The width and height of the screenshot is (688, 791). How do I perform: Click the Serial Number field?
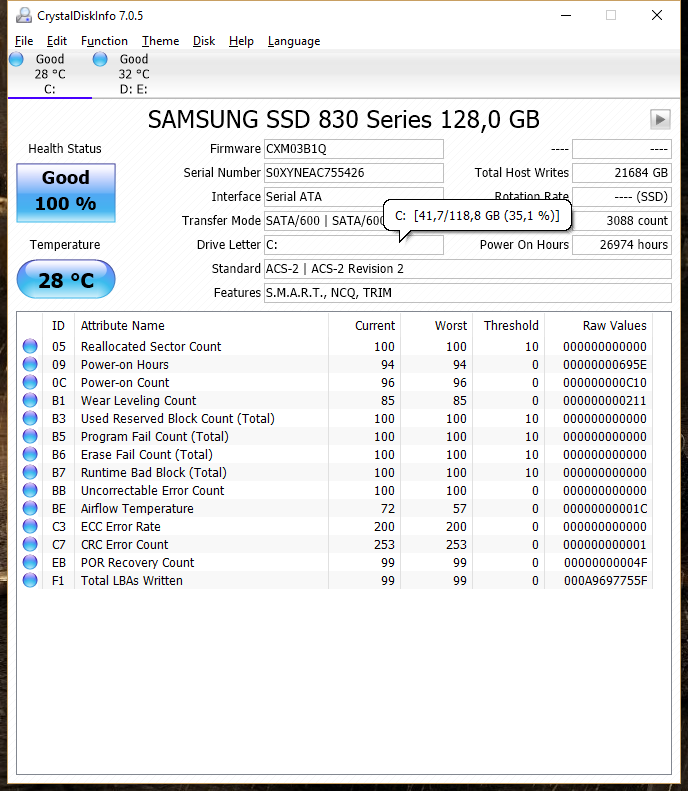[354, 173]
